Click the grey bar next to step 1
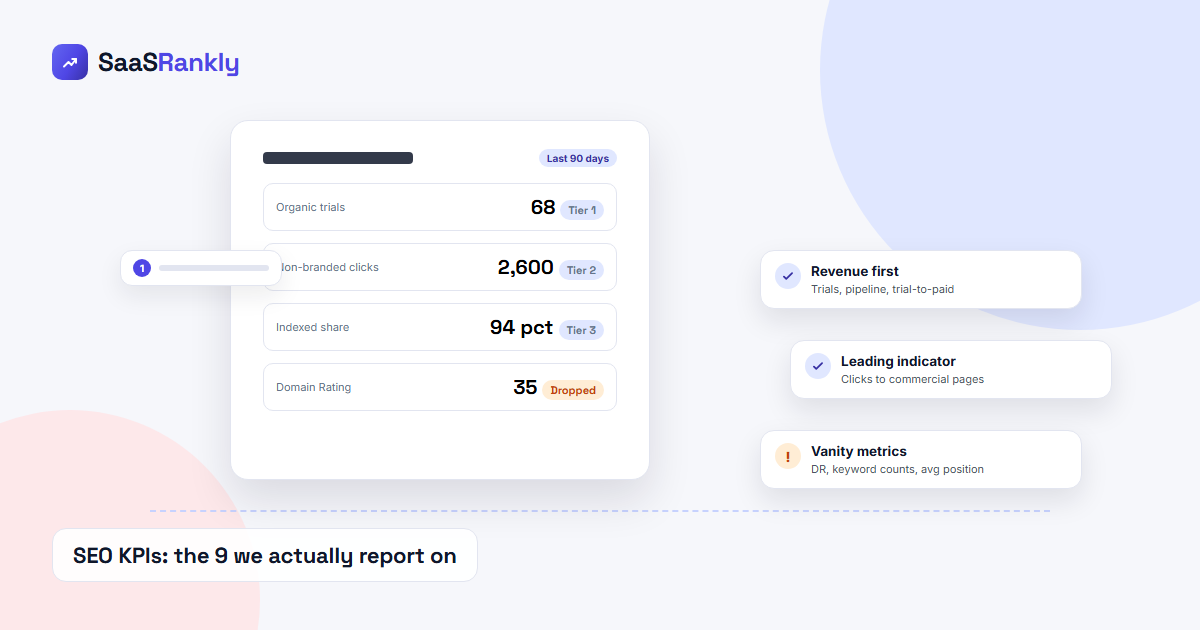The height and width of the screenshot is (630, 1200). point(214,268)
